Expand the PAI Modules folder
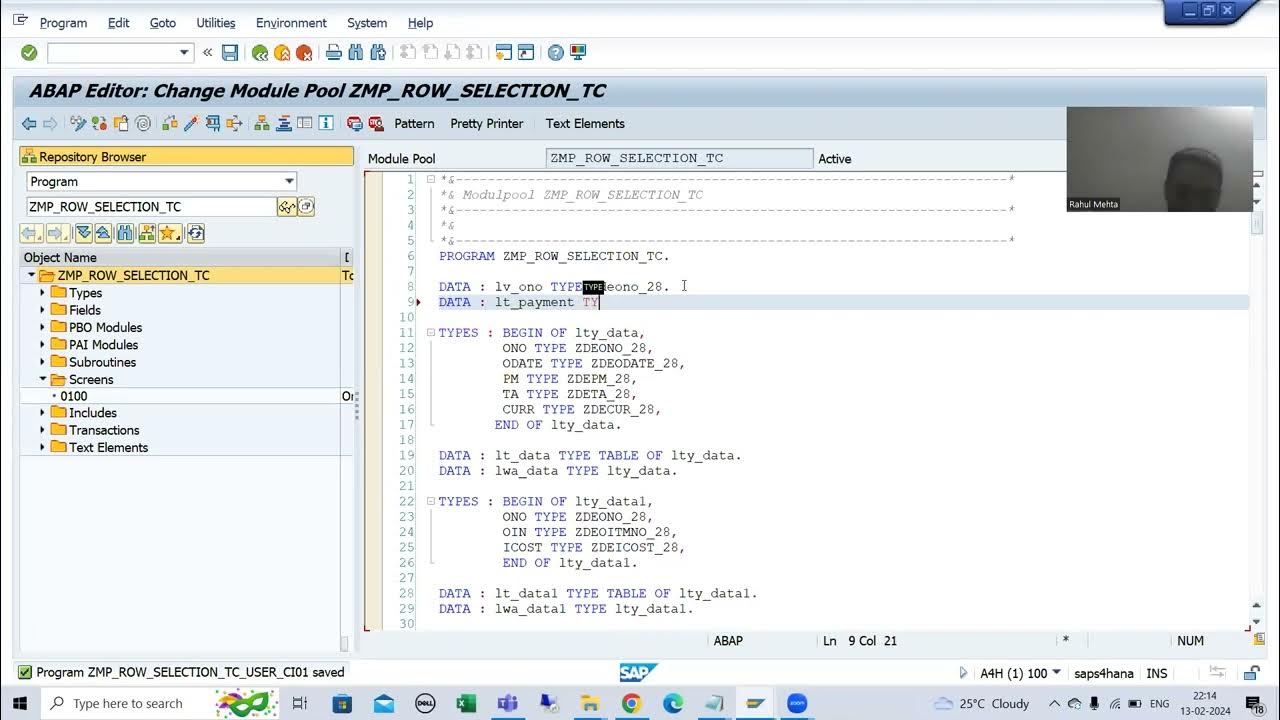 coord(43,345)
